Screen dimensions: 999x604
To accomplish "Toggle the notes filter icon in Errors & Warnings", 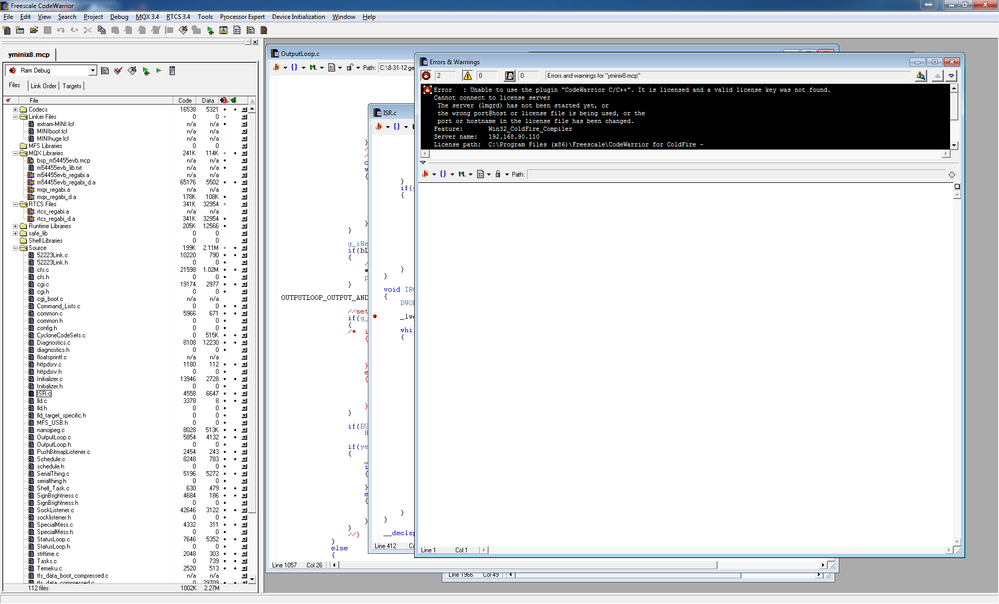I will 510,75.
